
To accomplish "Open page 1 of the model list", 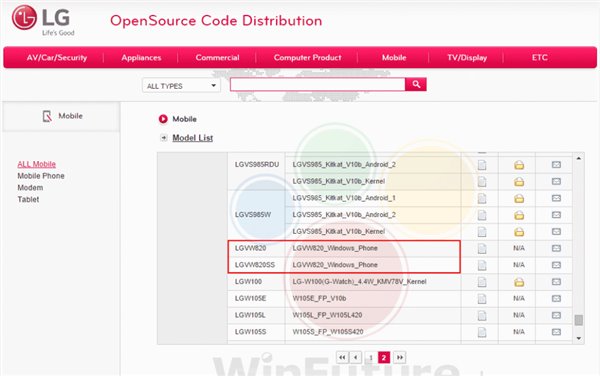I will coord(370,358).
